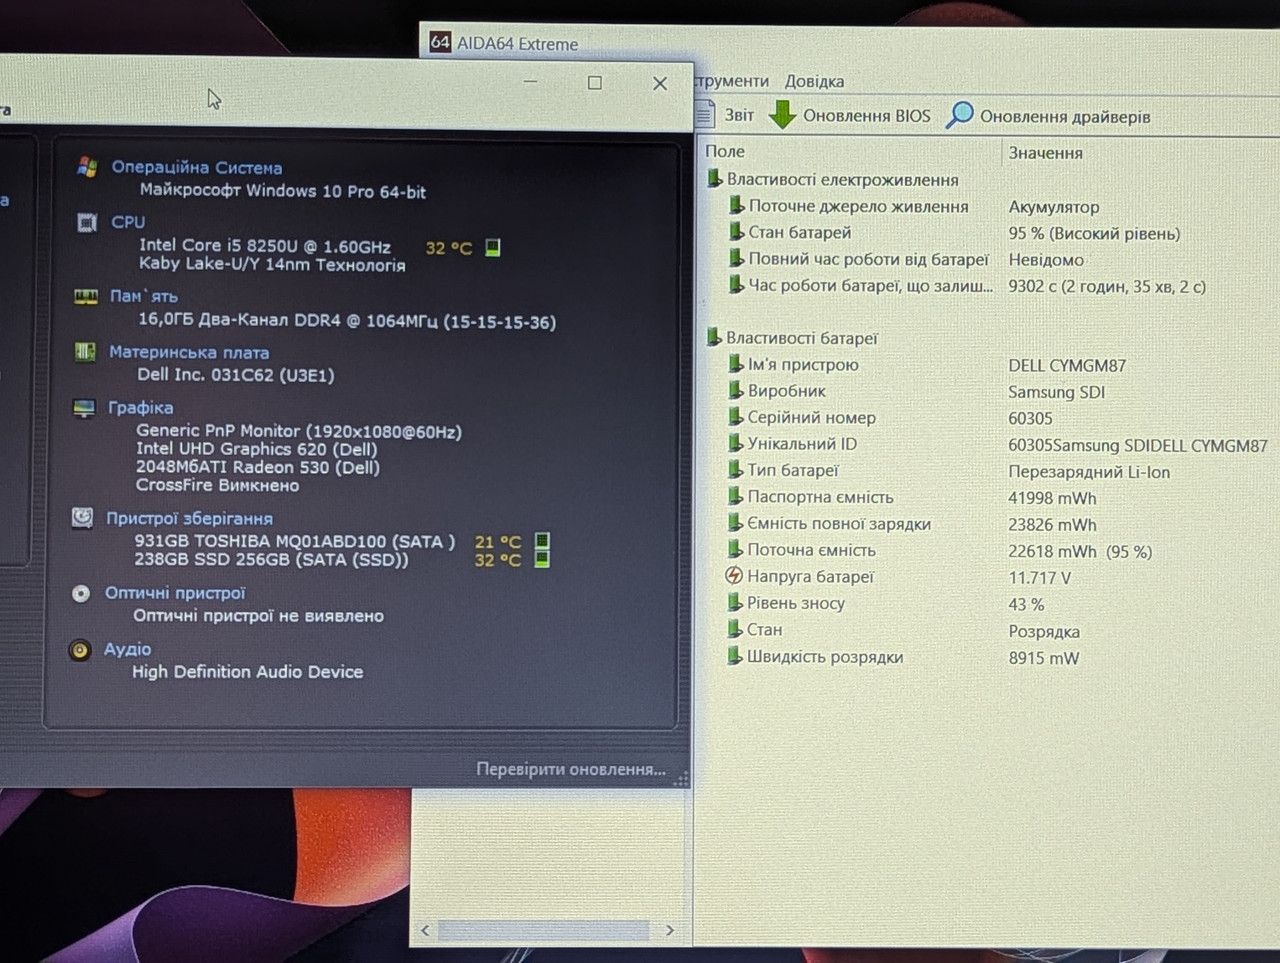Image resolution: width=1280 pixels, height=963 pixels.
Task: Select the CPU chip icon
Action: [x=87, y=222]
